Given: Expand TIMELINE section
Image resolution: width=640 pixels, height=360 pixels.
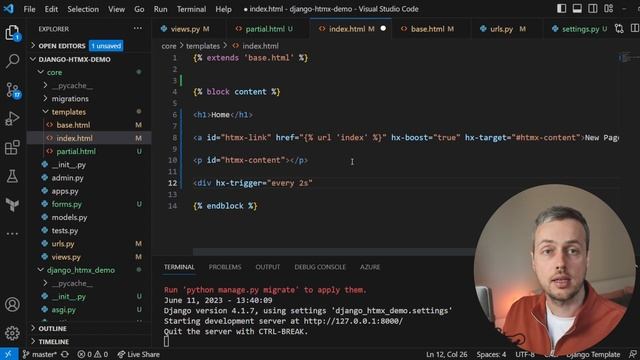Looking at the screenshot, I should pos(89,341).
